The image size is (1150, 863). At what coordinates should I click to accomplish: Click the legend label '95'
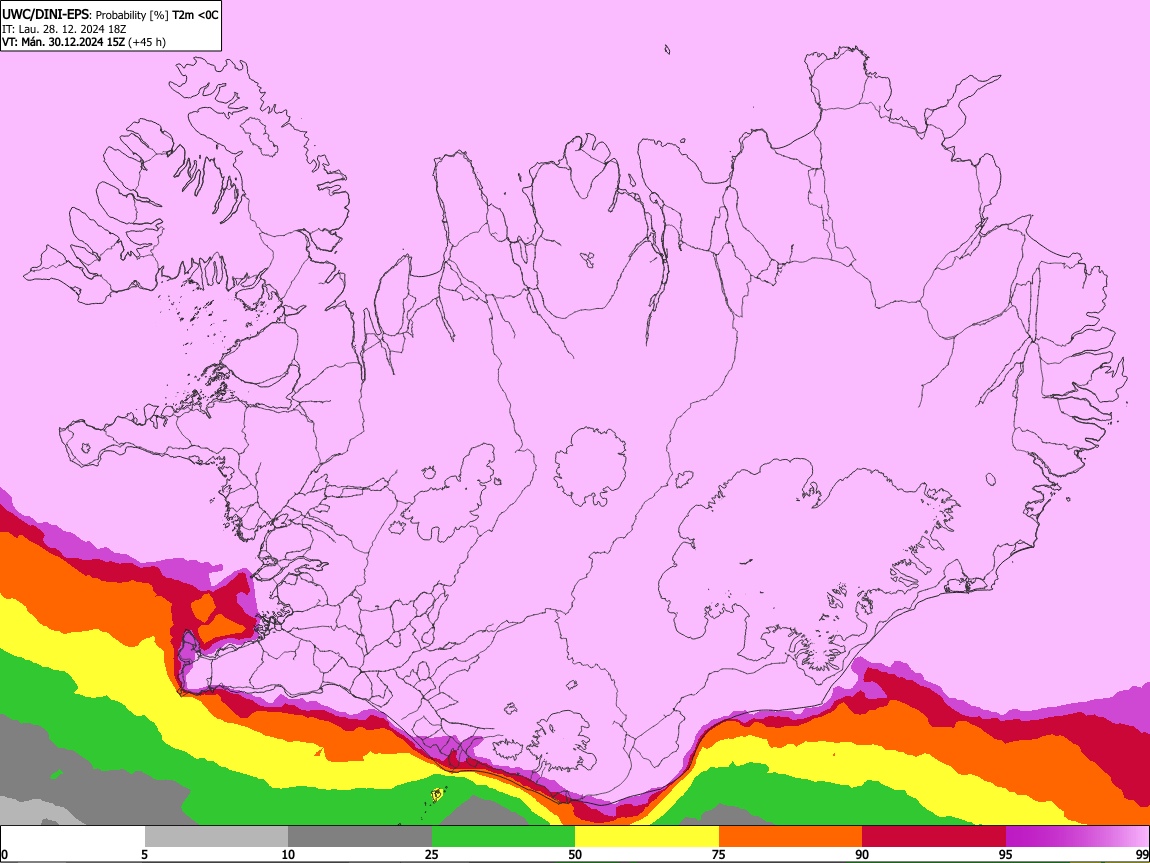tap(1006, 855)
